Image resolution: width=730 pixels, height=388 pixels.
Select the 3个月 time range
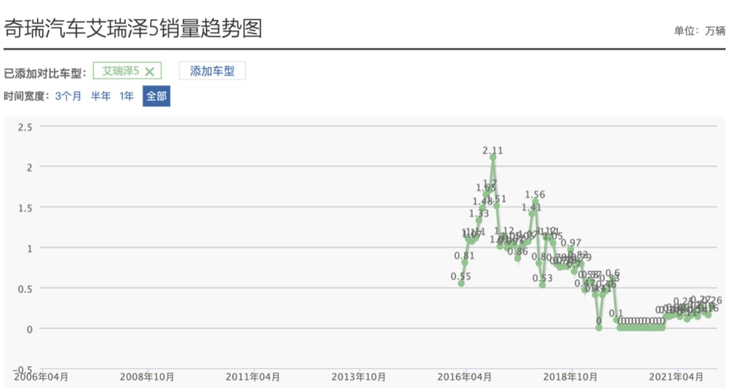[x=68, y=96]
